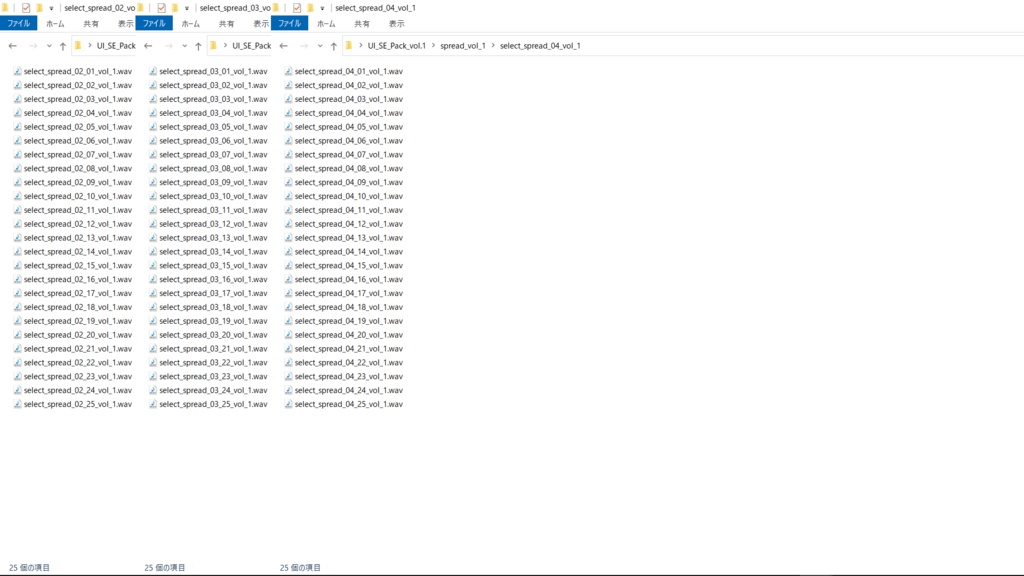Viewport: 1024px width, 576px height.
Task: Click UI_SE_Pack breadcrumb in select_spread_02 window
Action: coord(116,46)
